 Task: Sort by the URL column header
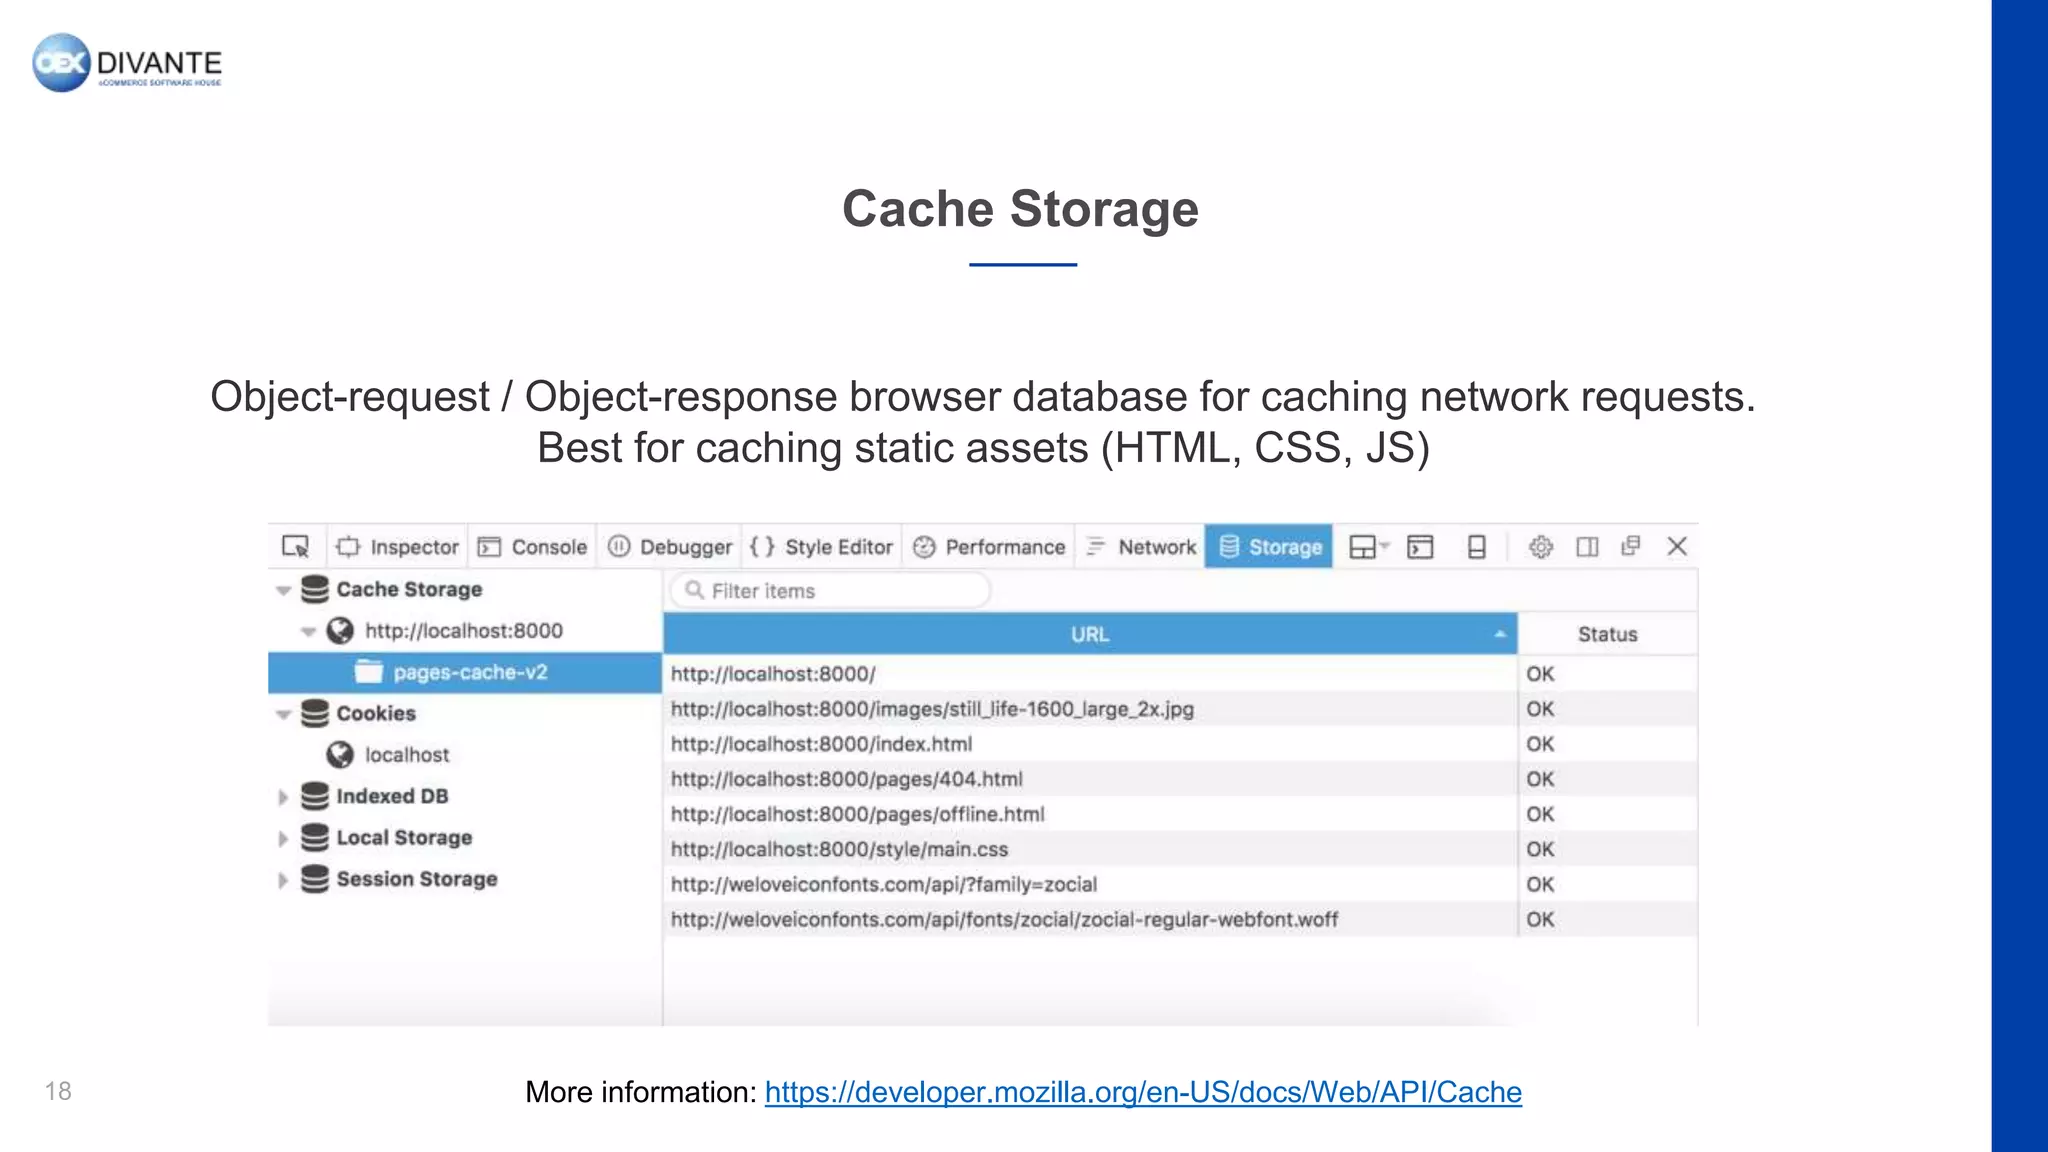tap(1089, 634)
